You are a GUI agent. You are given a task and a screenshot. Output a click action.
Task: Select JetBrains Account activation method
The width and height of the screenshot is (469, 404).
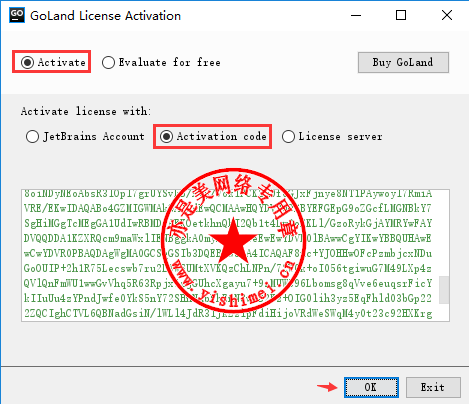tap(85, 137)
